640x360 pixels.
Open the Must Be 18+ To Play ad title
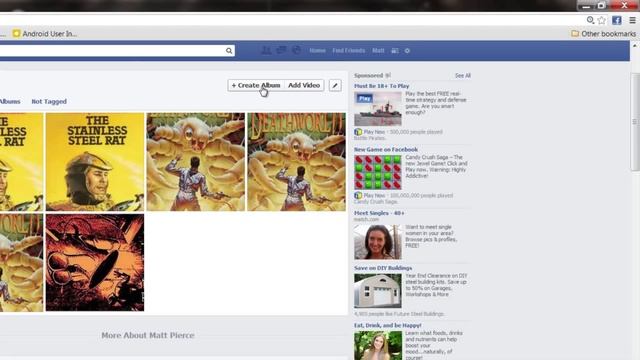point(382,86)
